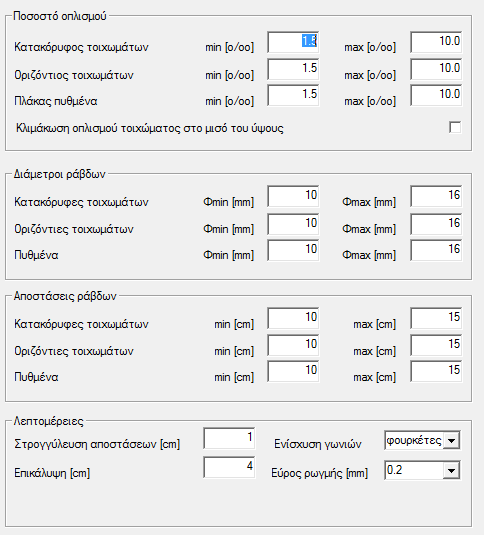Click max [cm] field for Κατακόρυφες τοιχωμάτων spacing
Screen dimensions: 484x535
[436, 318]
